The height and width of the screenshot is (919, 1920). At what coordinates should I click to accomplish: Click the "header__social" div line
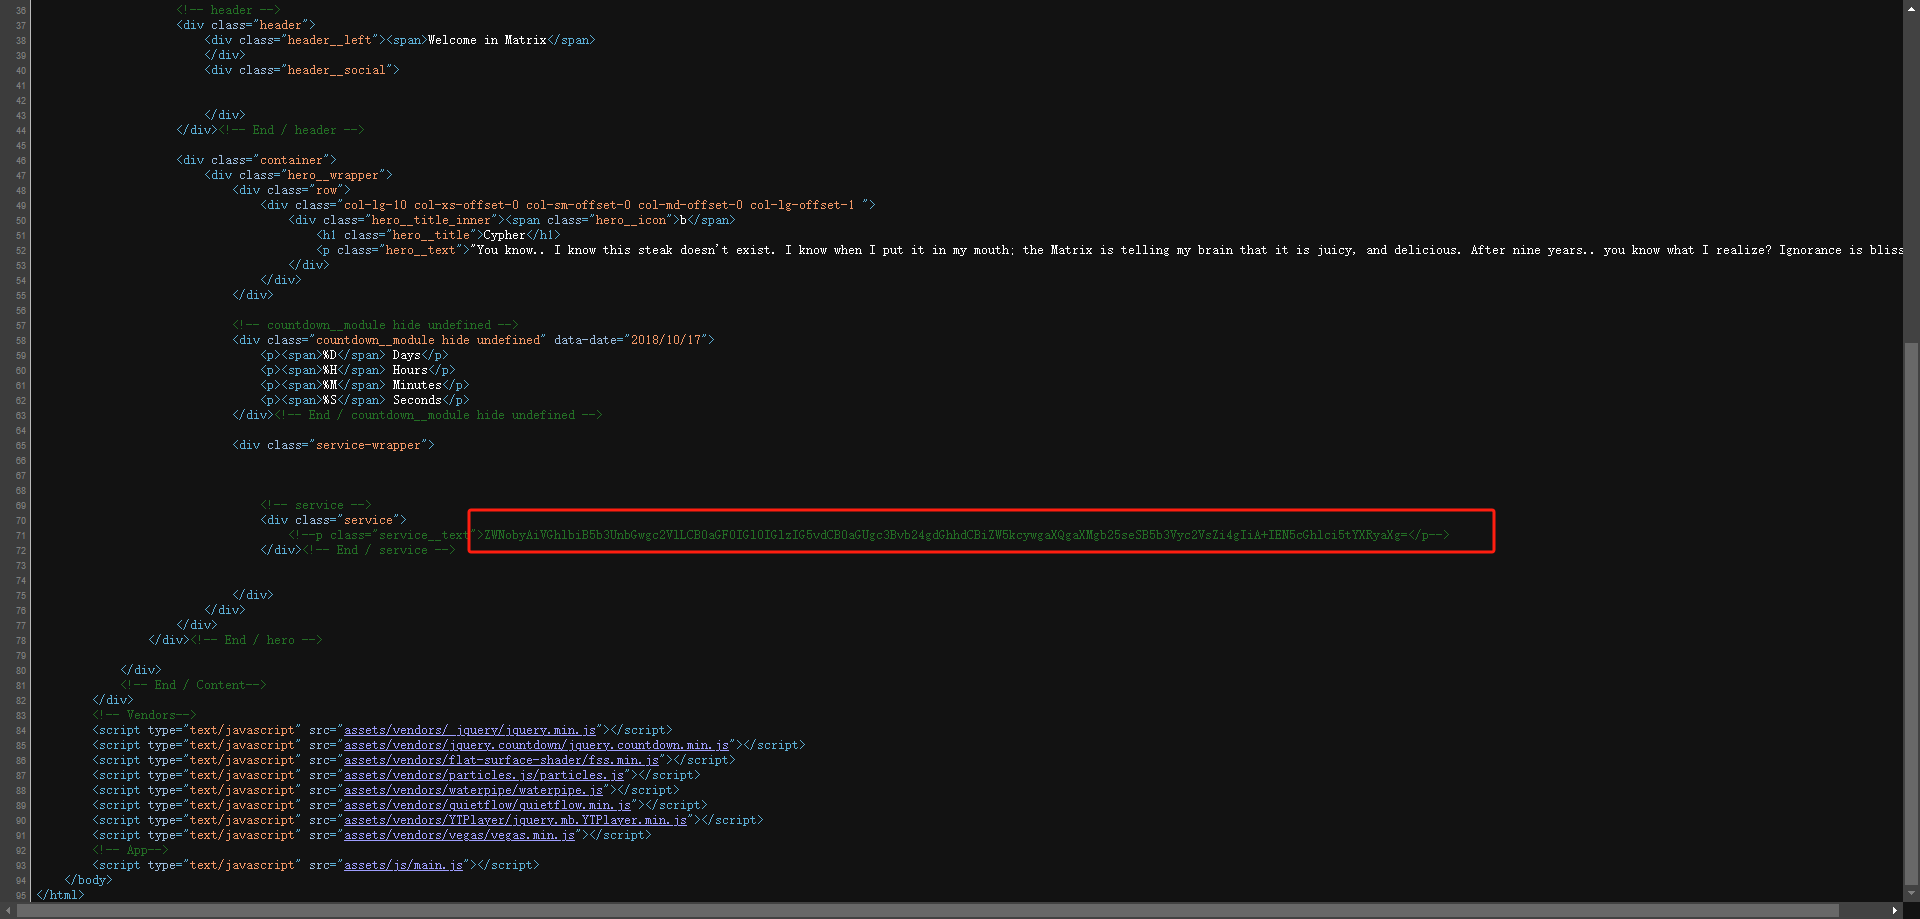click(302, 70)
